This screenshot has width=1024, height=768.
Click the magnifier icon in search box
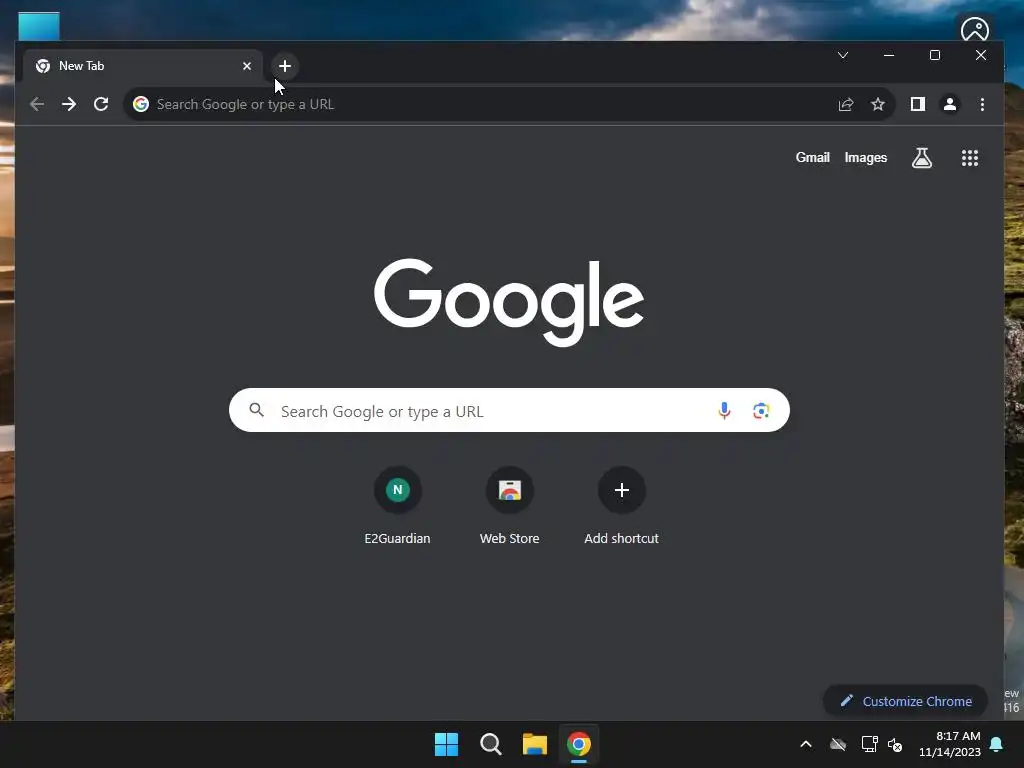click(257, 410)
